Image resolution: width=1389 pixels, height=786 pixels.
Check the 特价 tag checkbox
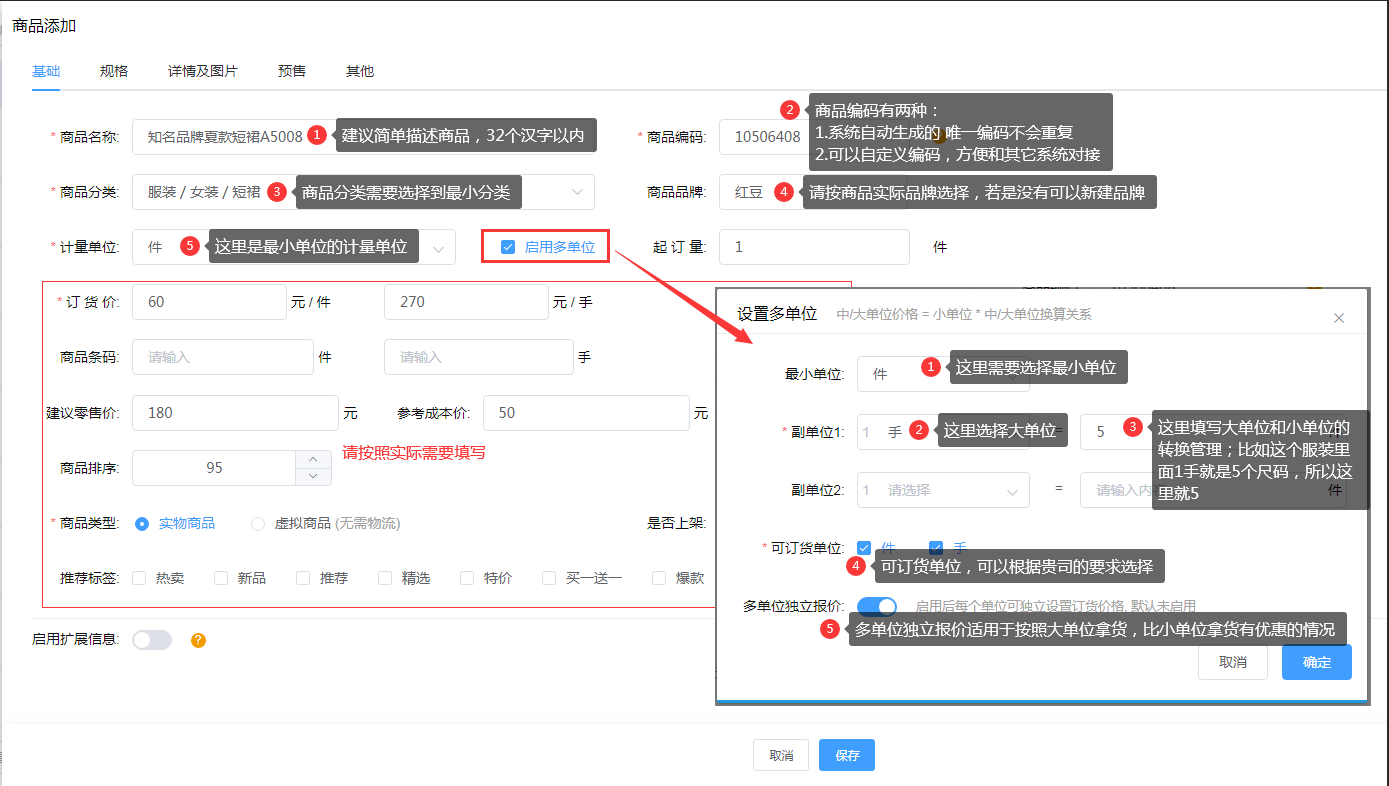(467, 578)
